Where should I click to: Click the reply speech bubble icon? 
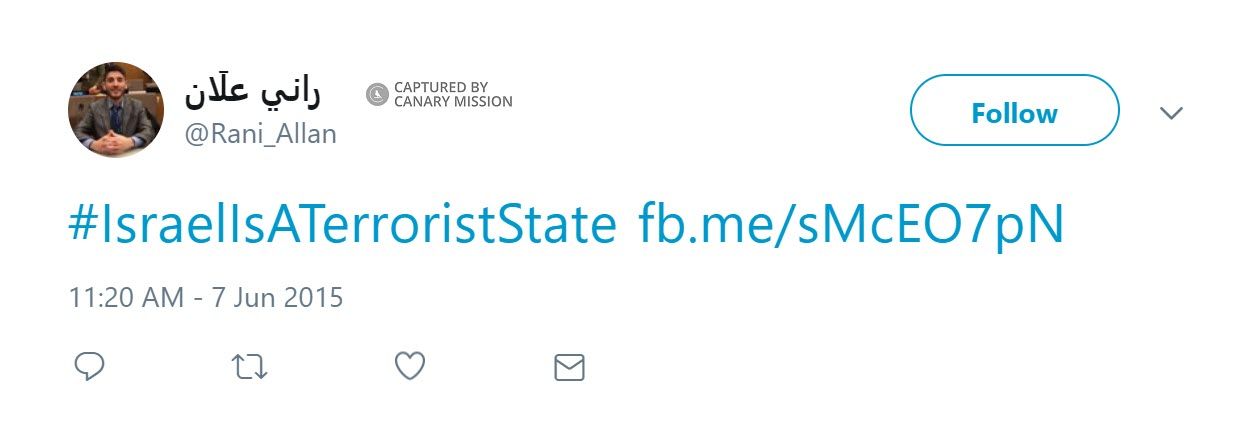[90, 367]
